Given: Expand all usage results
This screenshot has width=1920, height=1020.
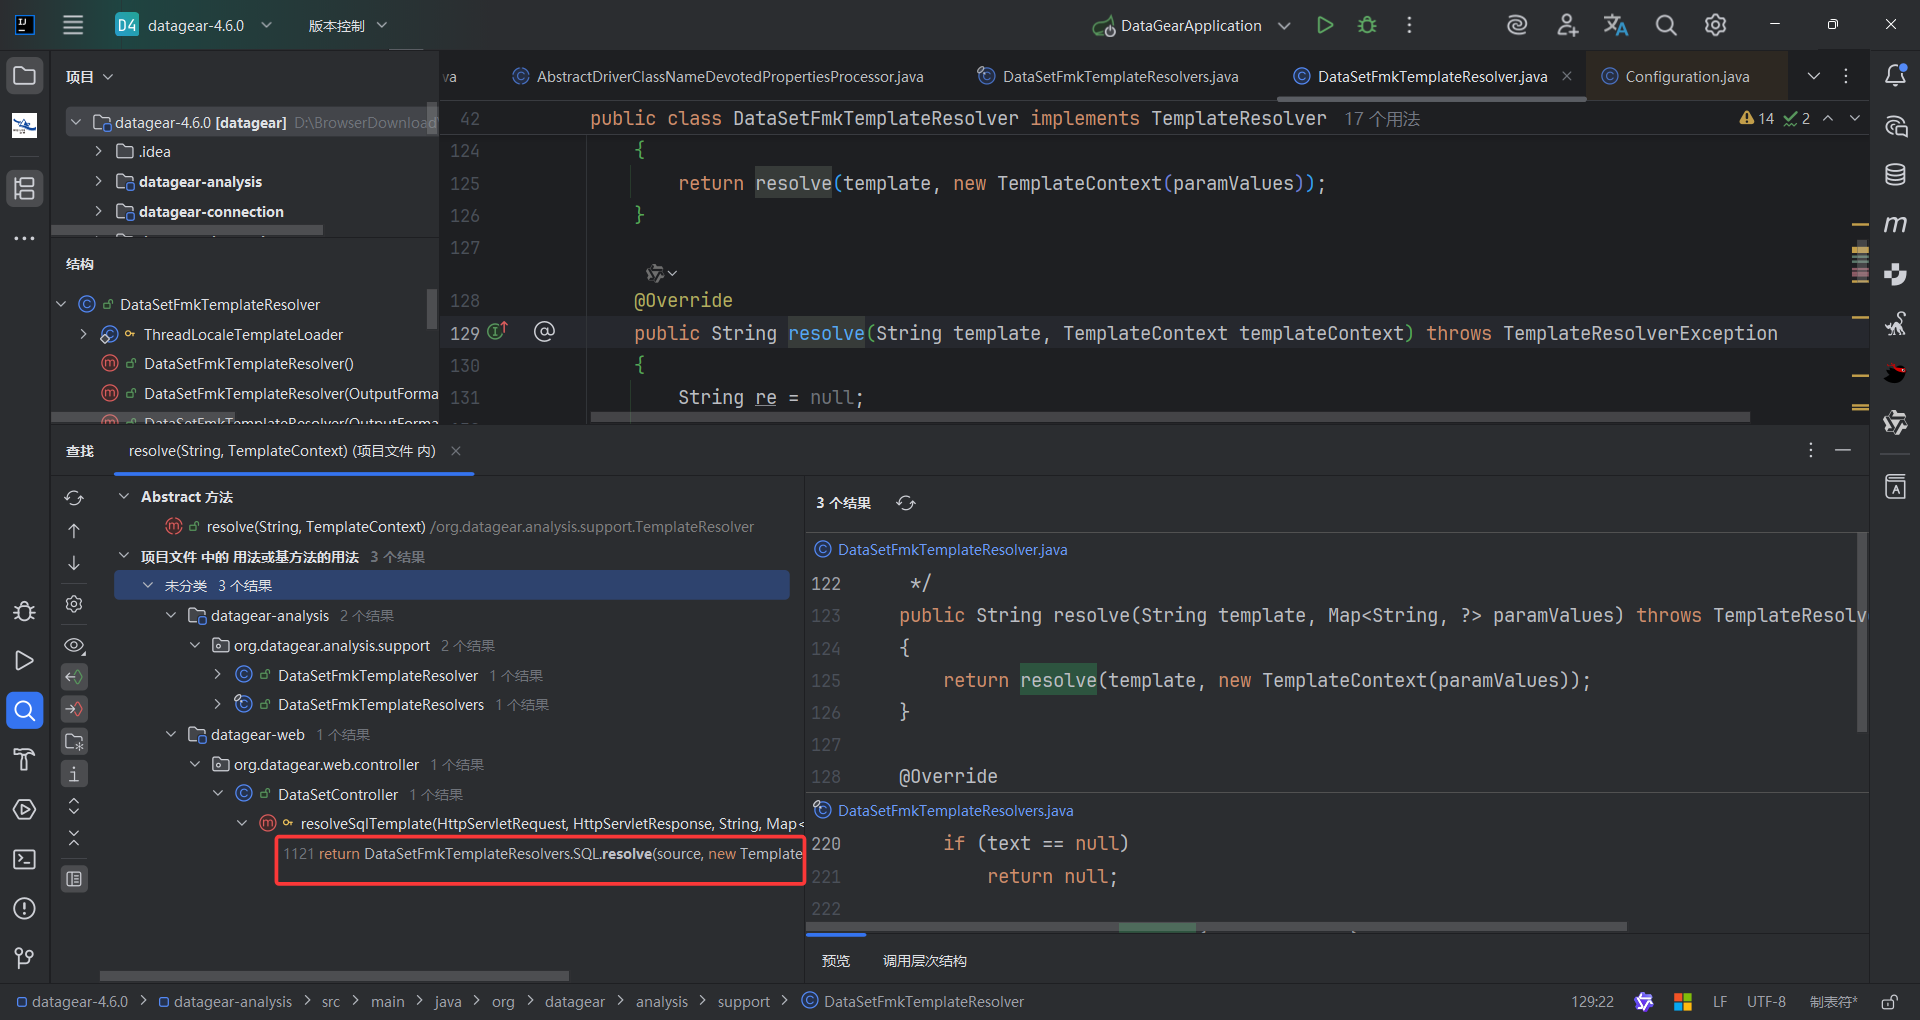Looking at the screenshot, I should click(x=74, y=806).
